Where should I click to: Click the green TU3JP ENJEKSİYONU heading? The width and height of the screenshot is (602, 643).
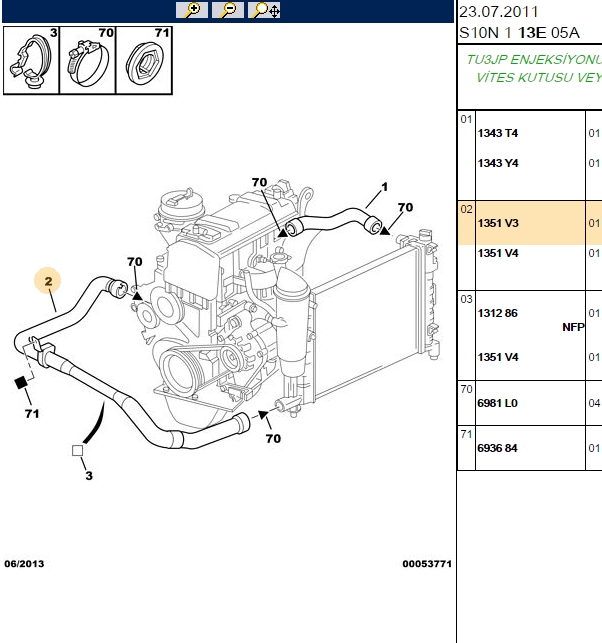click(534, 60)
